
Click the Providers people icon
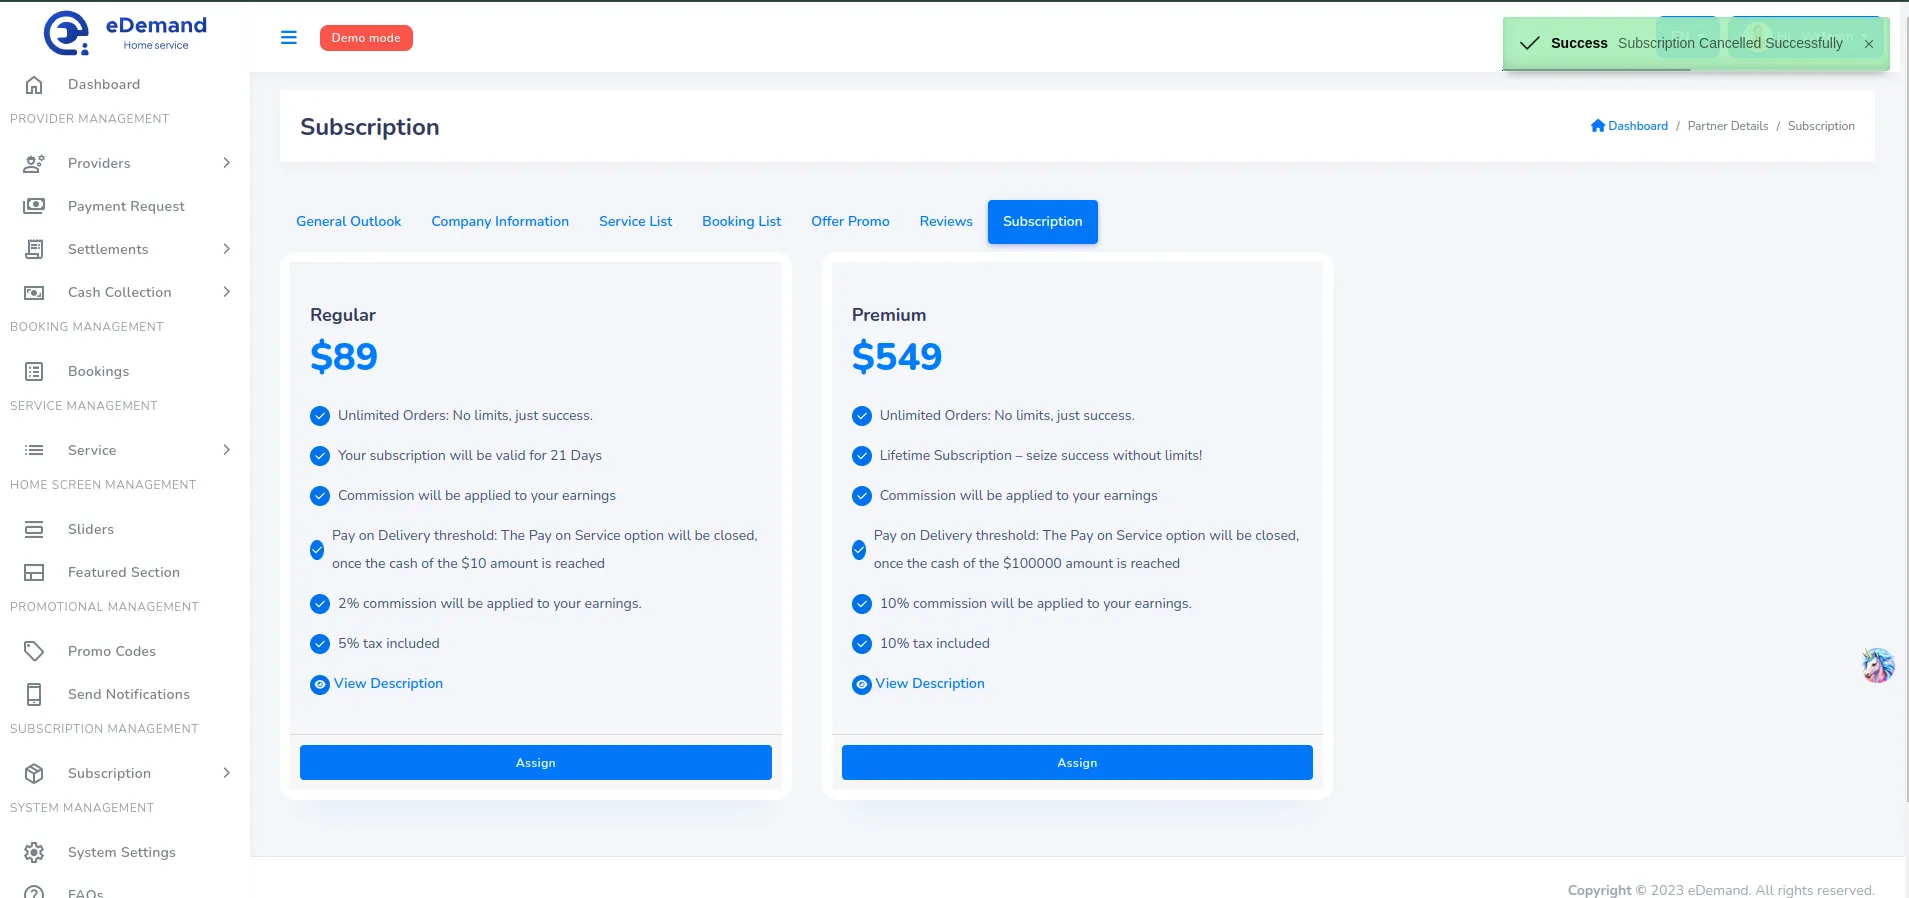click(34, 163)
